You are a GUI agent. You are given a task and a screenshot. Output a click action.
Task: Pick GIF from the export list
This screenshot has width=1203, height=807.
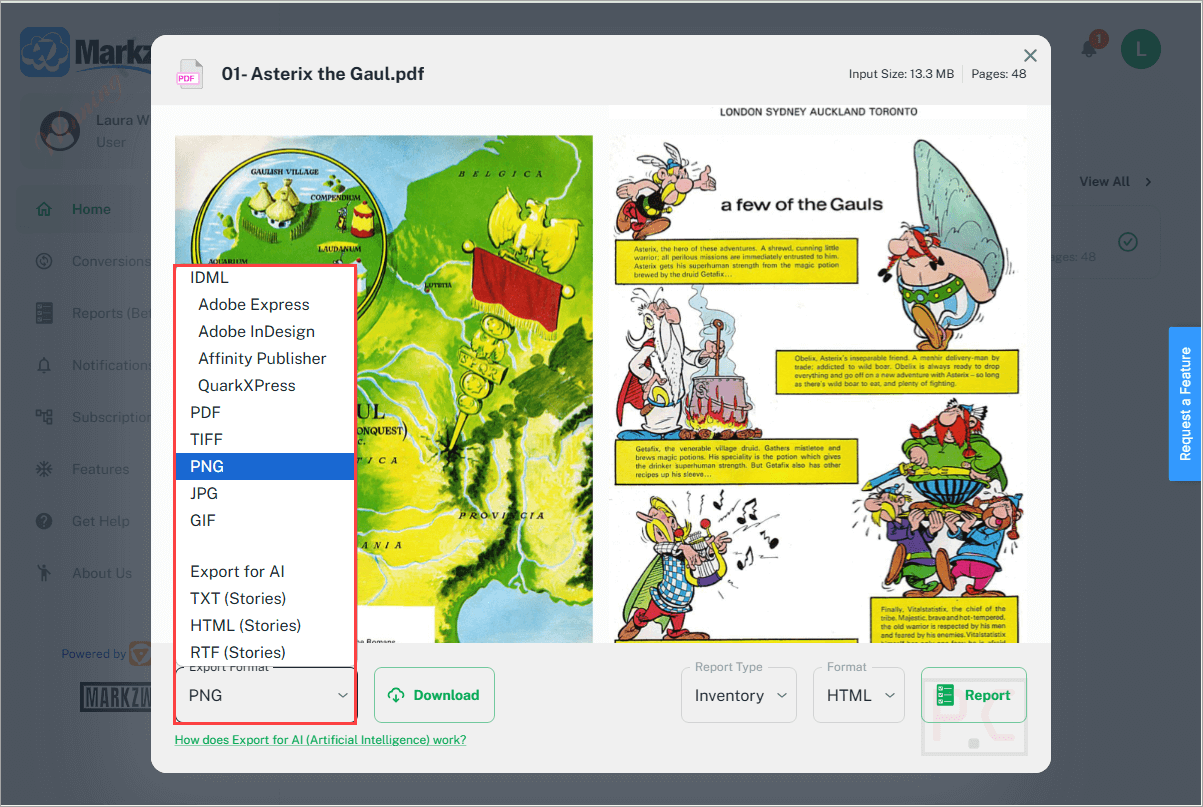tap(265, 520)
